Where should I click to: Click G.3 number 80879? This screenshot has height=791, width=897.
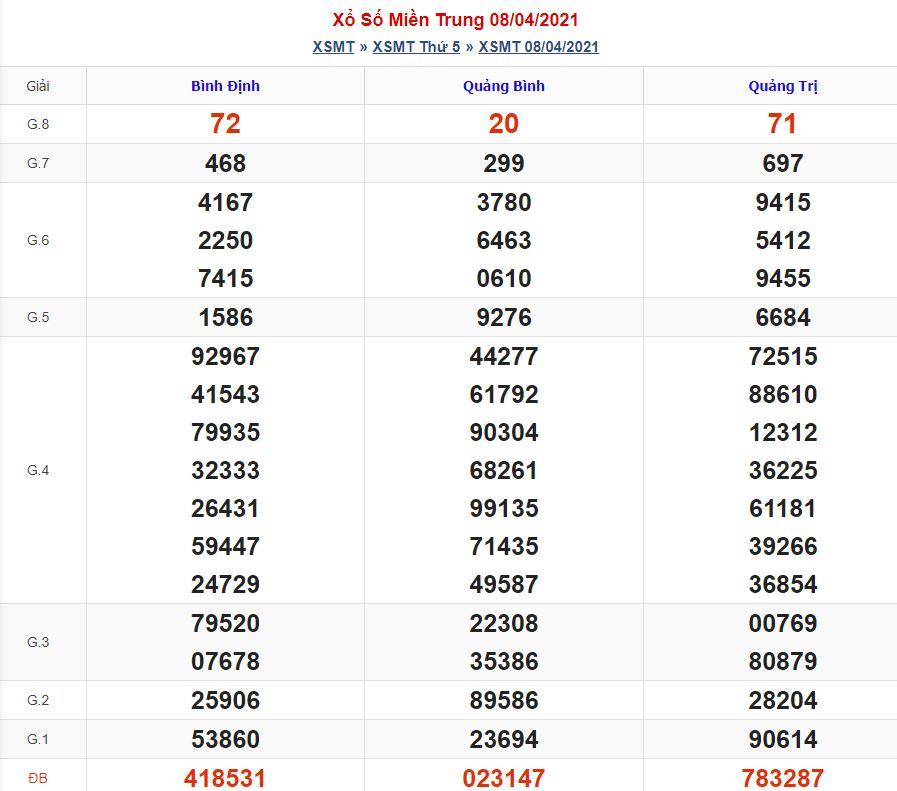pos(783,662)
